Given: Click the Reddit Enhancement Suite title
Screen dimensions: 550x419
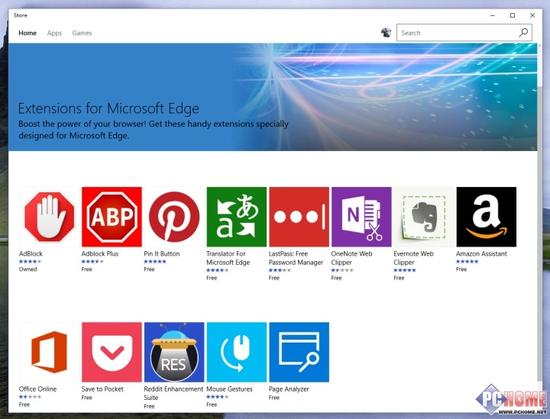Looking at the screenshot, I should [174, 393].
